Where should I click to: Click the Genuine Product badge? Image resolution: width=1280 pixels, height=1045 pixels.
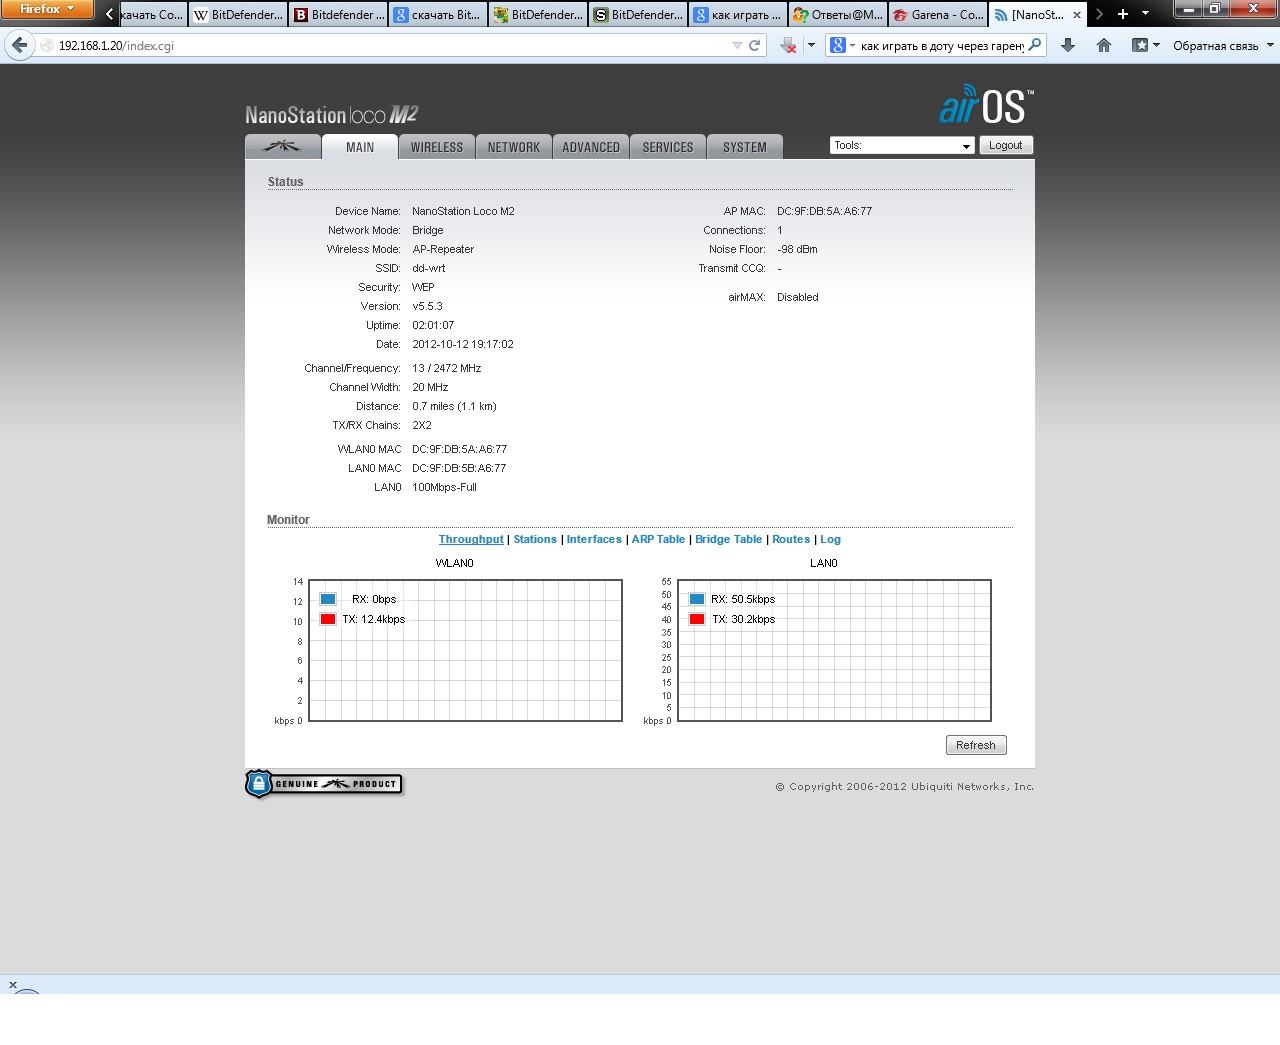(324, 784)
